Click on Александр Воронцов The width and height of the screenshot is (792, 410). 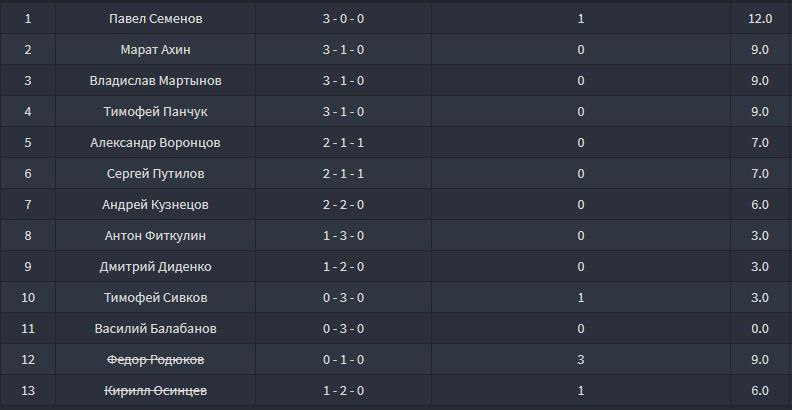[x=155, y=143]
